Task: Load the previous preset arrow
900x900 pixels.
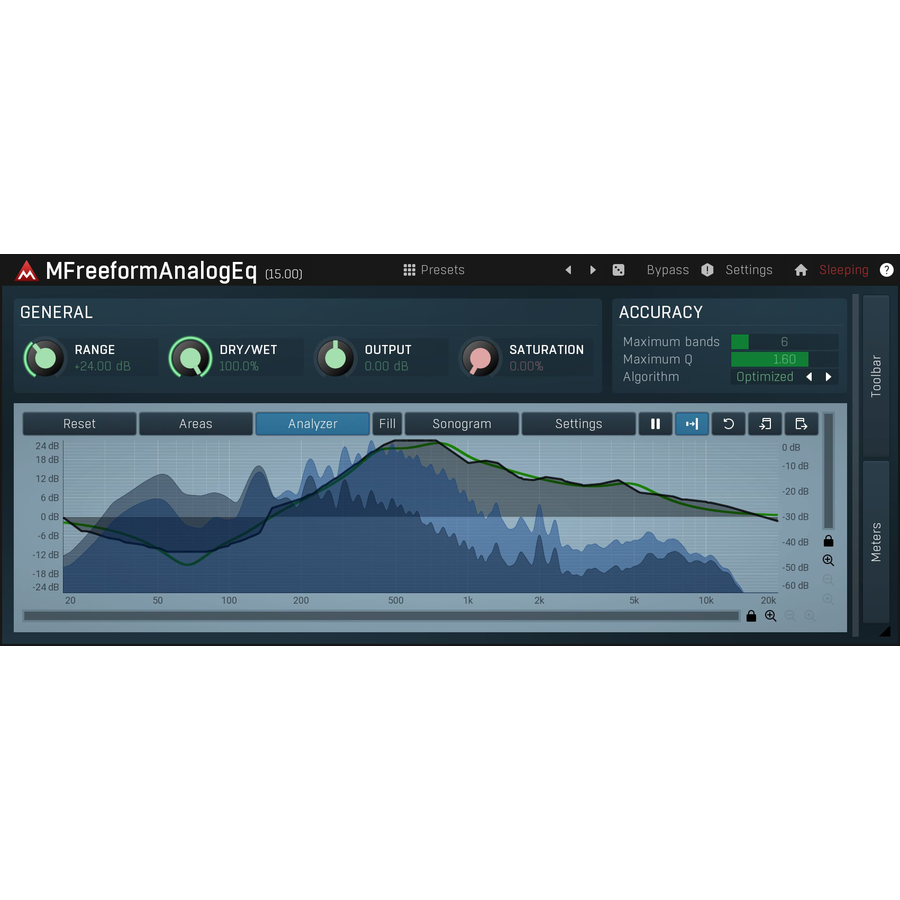Action: (568, 270)
